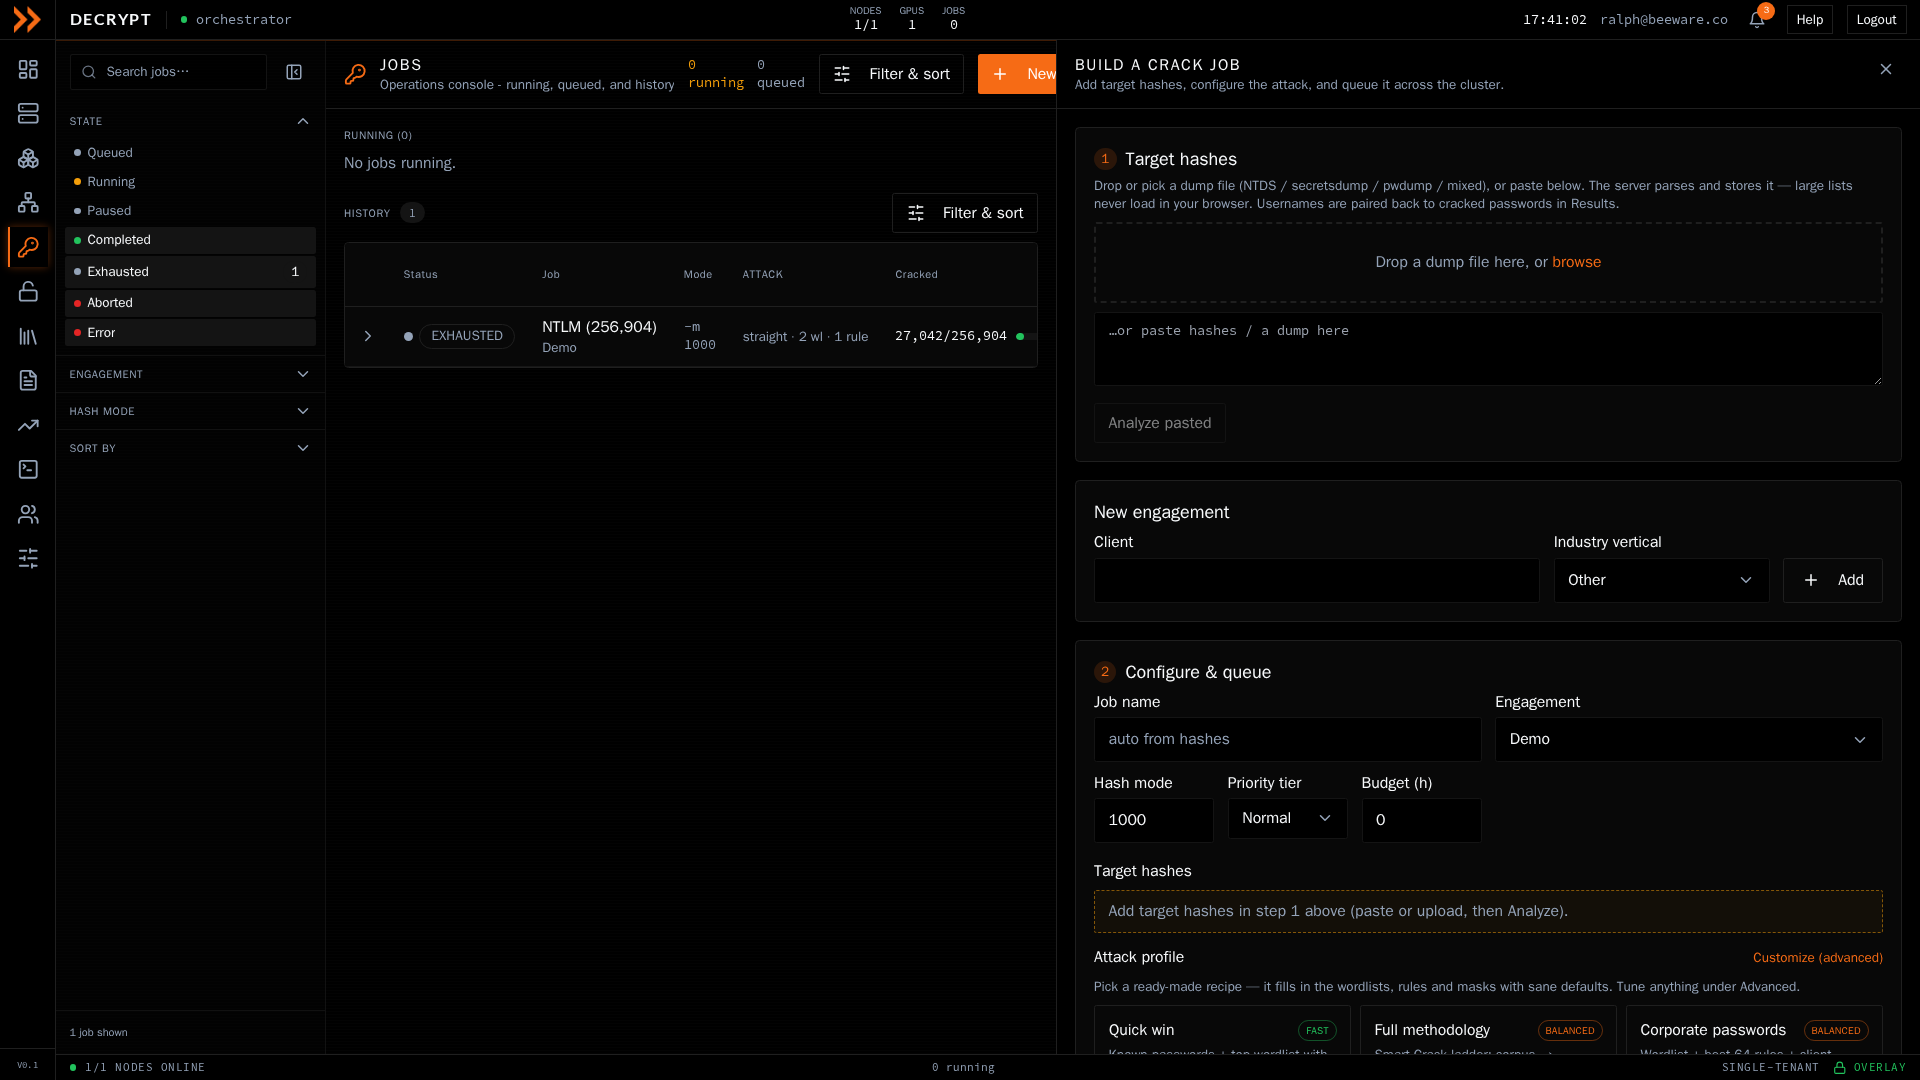Open the network topology icon in sidebar
1920x1080 pixels.
click(x=28, y=202)
